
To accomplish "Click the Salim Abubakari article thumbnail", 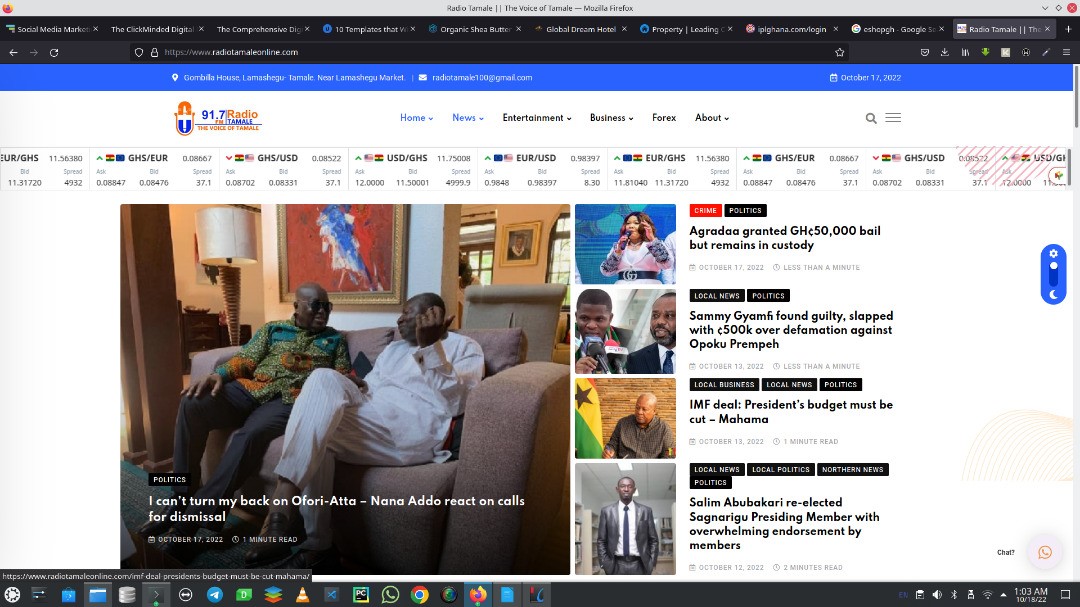I will (x=625, y=518).
